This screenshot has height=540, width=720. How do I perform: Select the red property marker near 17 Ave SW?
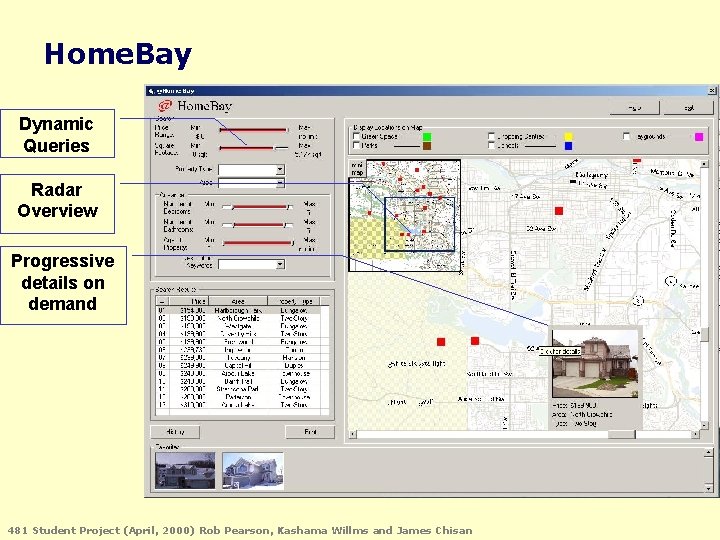pos(558,211)
